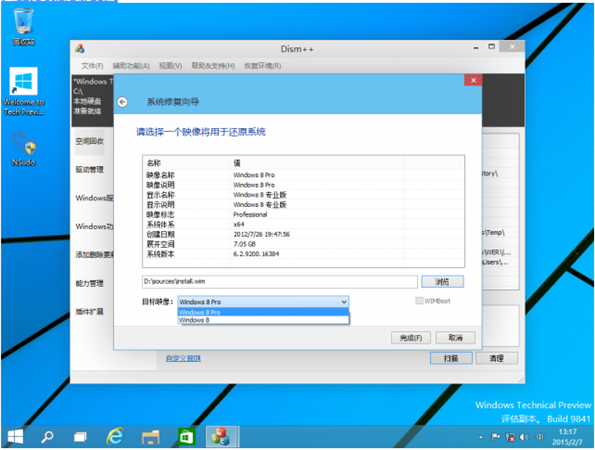The width and height of the screenshot is (595, 450).
Task: Open the 文件(F) menu
Action: click(92, 66)
